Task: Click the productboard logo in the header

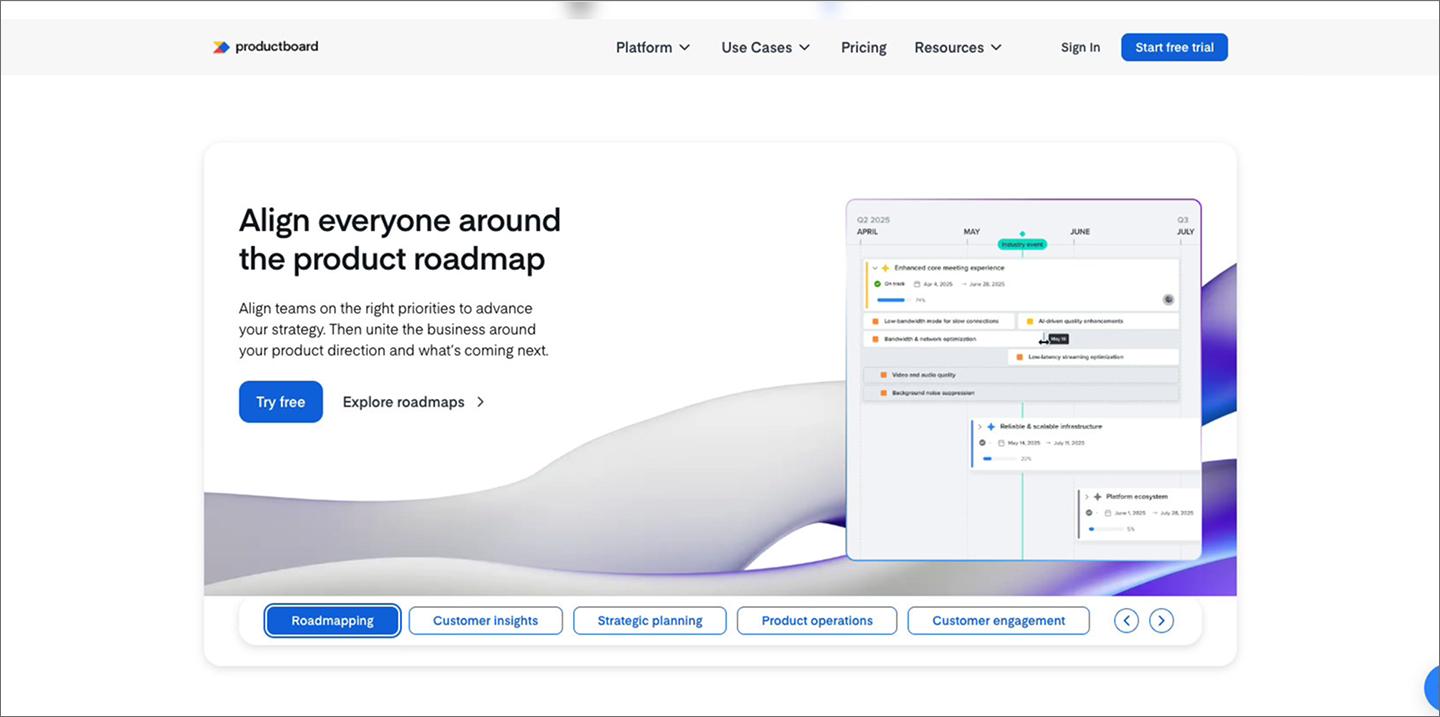Action: point(265,46)
